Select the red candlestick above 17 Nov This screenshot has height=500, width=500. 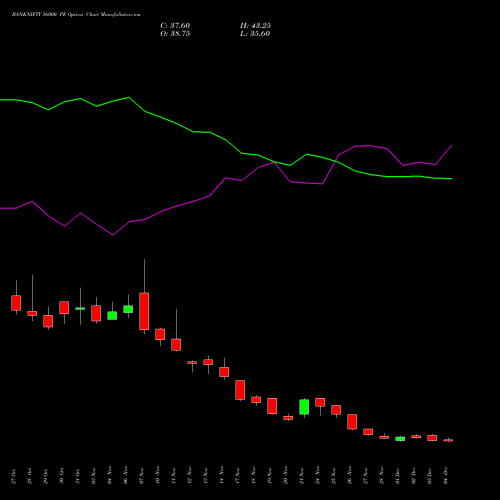pyautogui.click(x=240, y=390)
